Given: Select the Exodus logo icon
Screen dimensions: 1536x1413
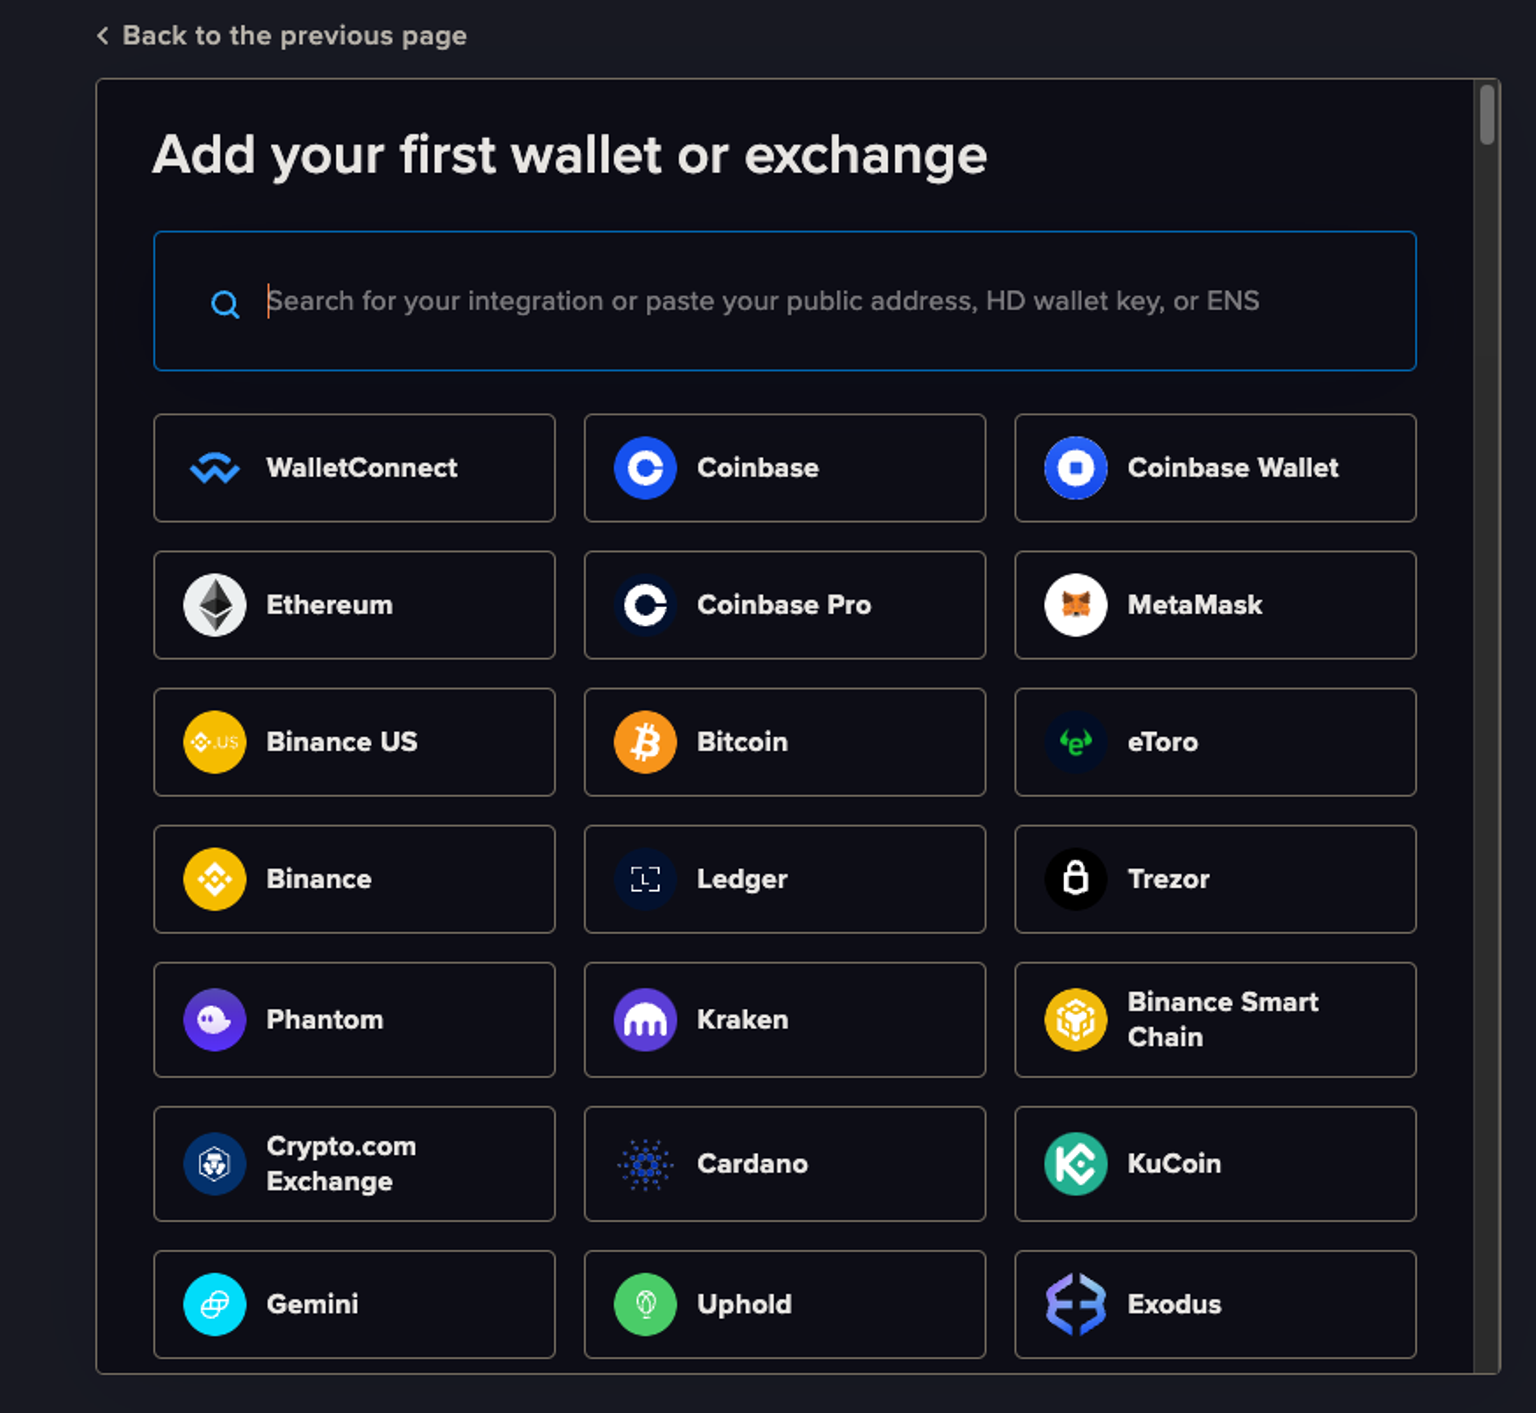Looking at the screenshot, I should [x=1076, y=1304].
